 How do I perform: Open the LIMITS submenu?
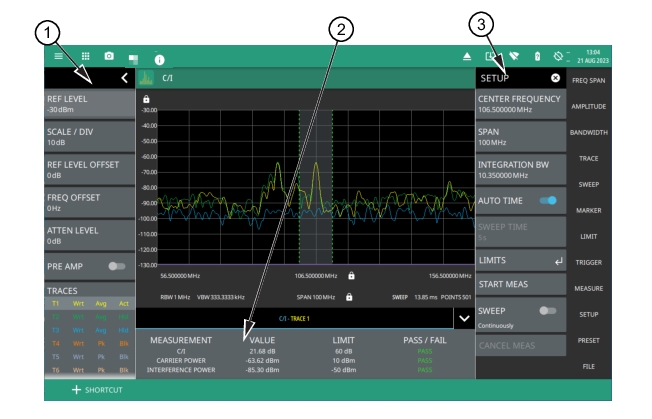(519, 260)
